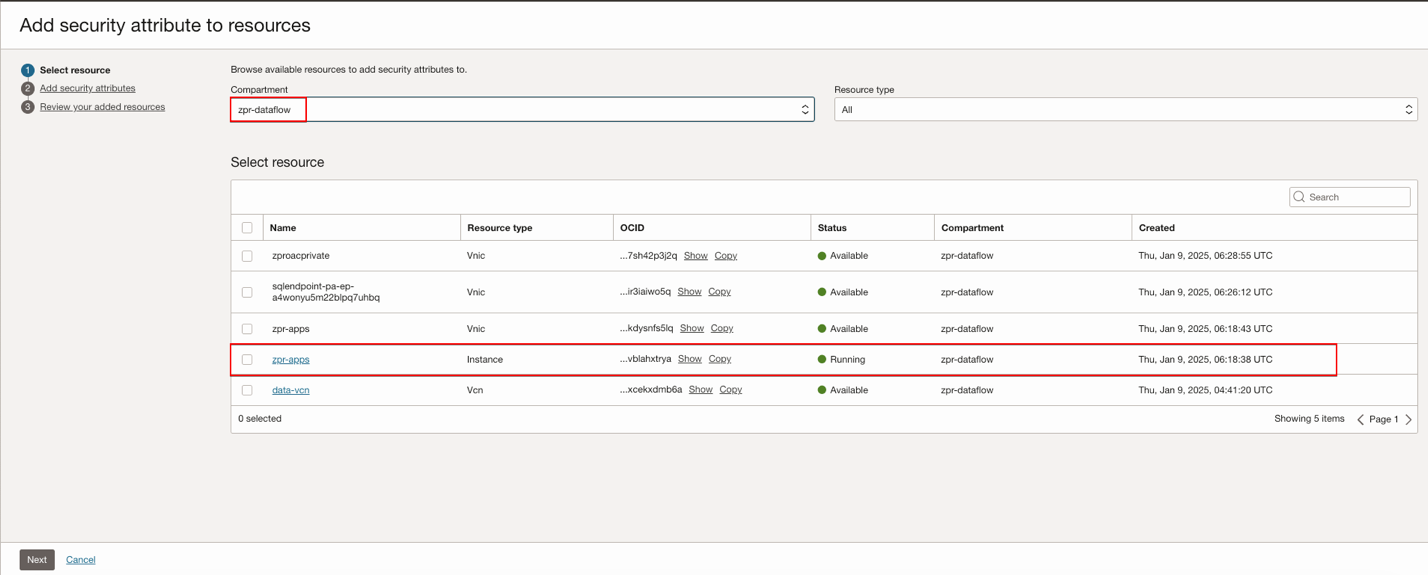This screenshot has width=1428, height=575.
Task: Go to next page arrow
Action: click(x=1408, y=419)
